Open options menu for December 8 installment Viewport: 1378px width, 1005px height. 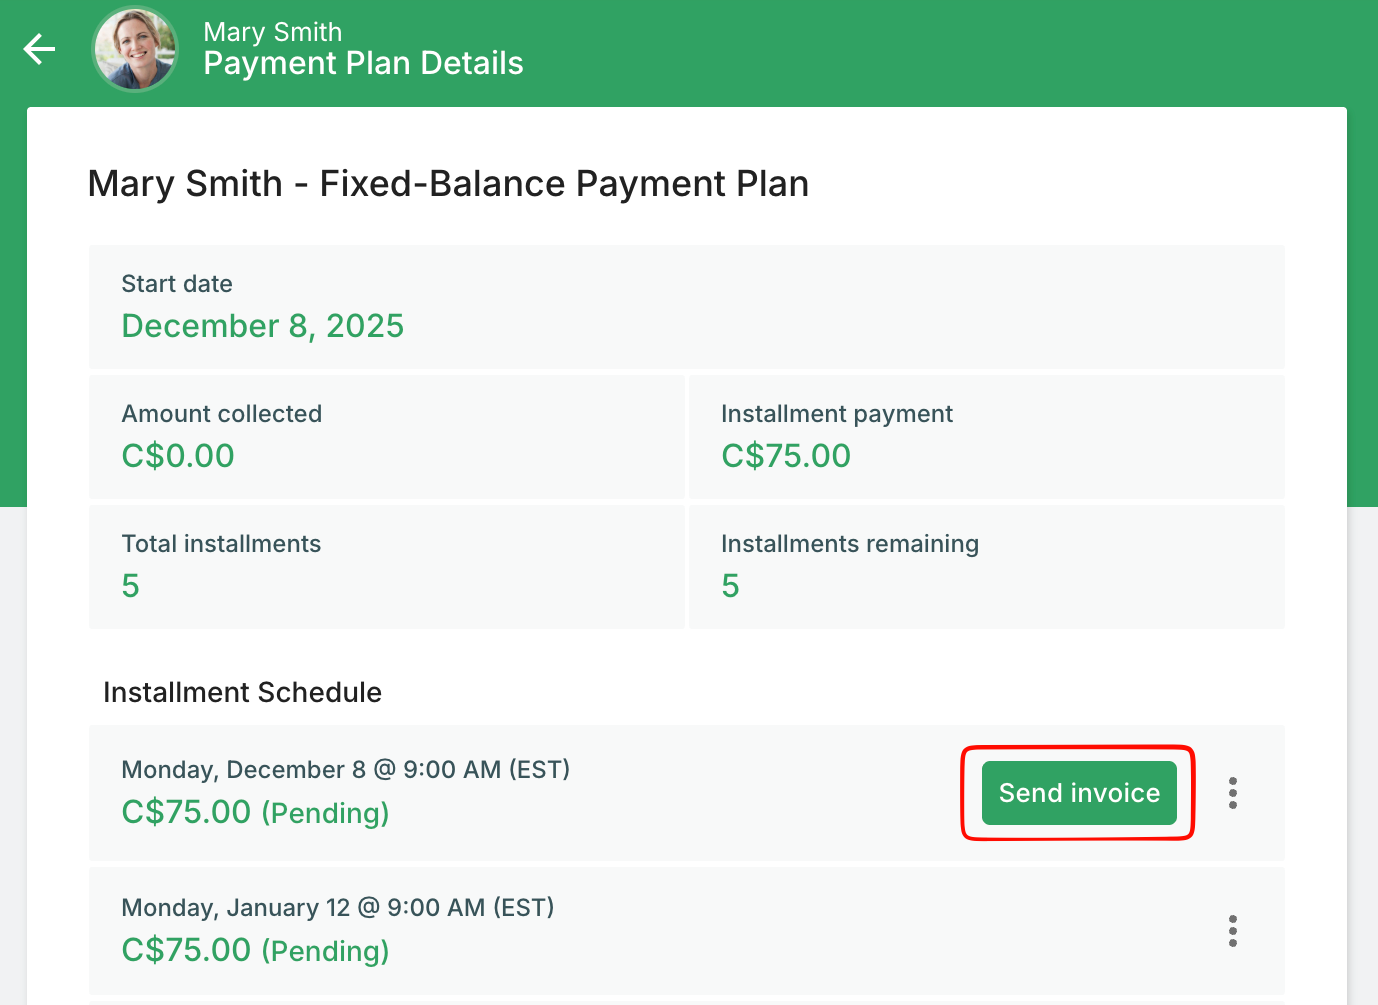pyautogui.click(x=1233, y=793)
